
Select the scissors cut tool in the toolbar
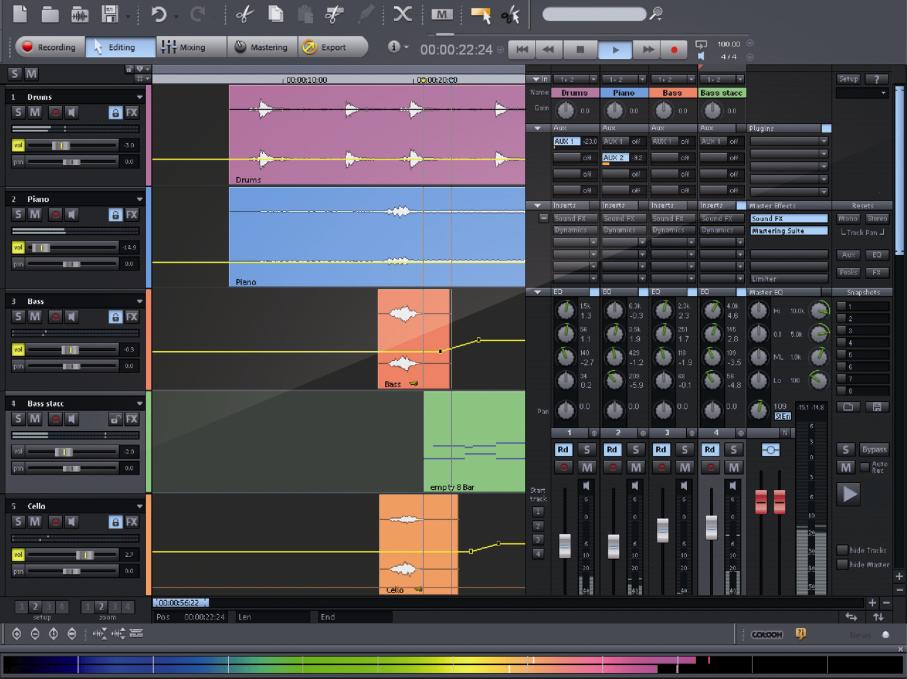coord(244,14)
